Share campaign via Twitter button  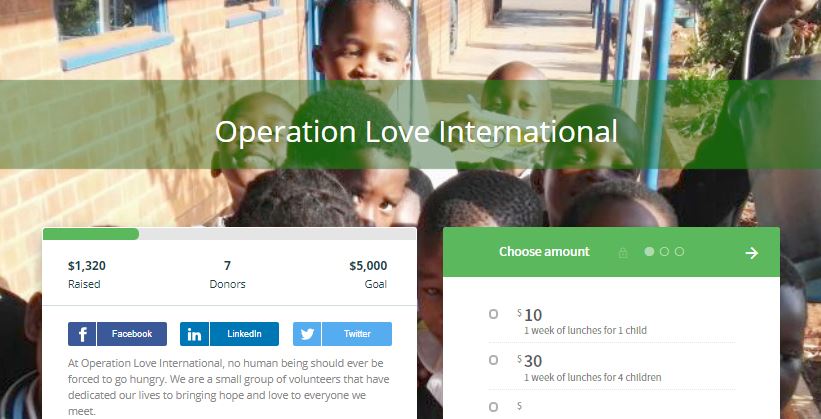tap(342, 334)
